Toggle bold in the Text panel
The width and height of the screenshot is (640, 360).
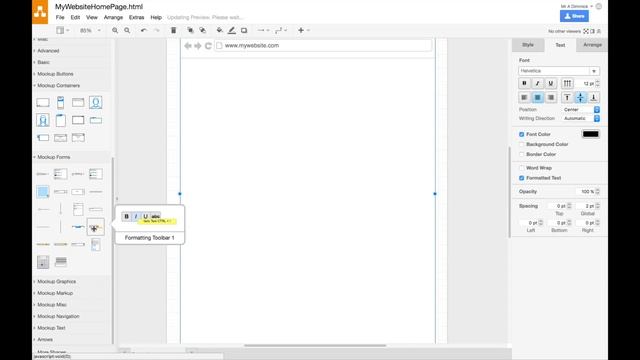click(x=524, y=83)
